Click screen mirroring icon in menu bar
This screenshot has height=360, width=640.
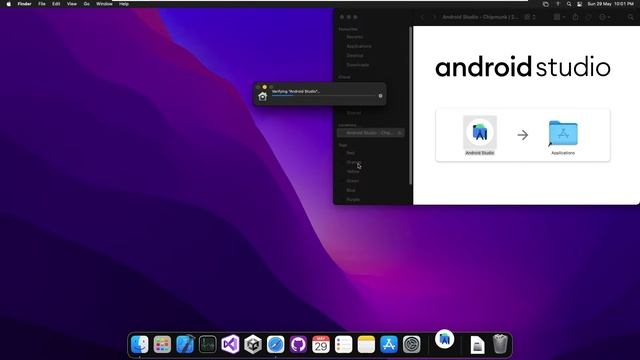coord(546,4)
